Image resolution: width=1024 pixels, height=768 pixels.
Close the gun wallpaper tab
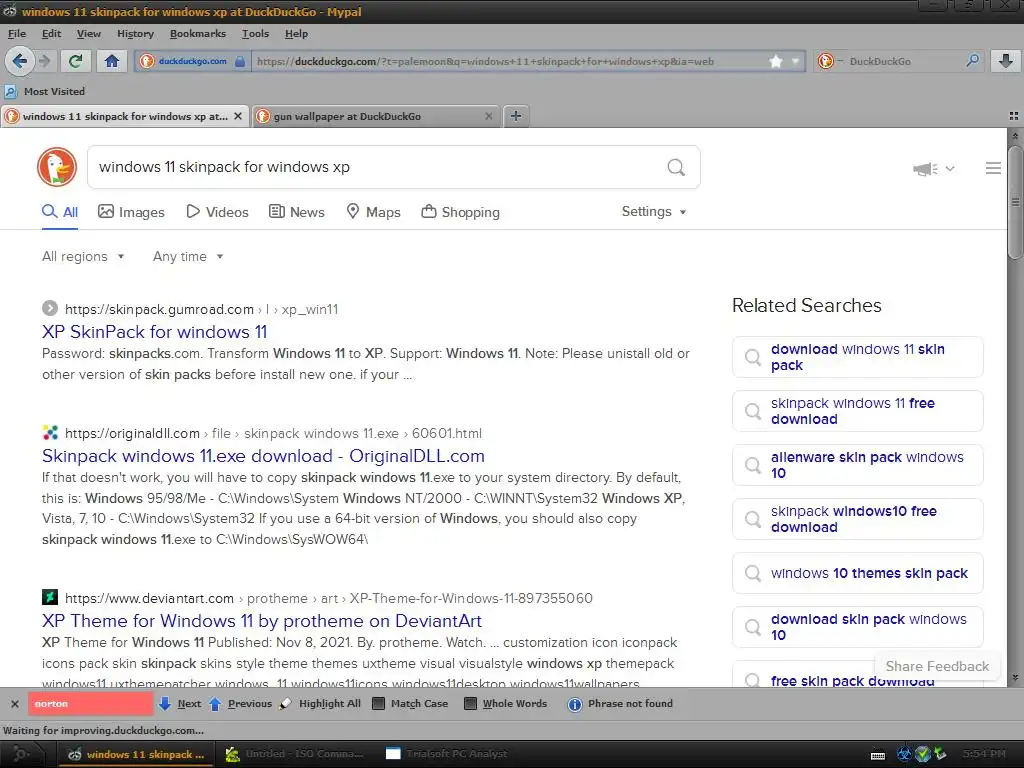click(488, 116)
